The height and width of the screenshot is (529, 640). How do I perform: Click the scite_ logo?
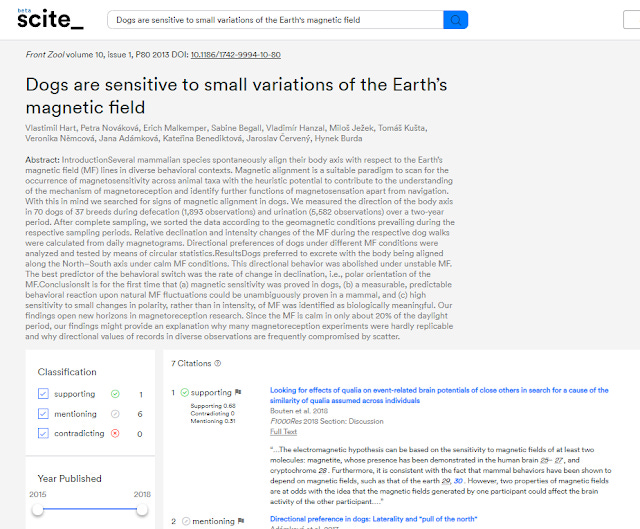click(50, 19)
